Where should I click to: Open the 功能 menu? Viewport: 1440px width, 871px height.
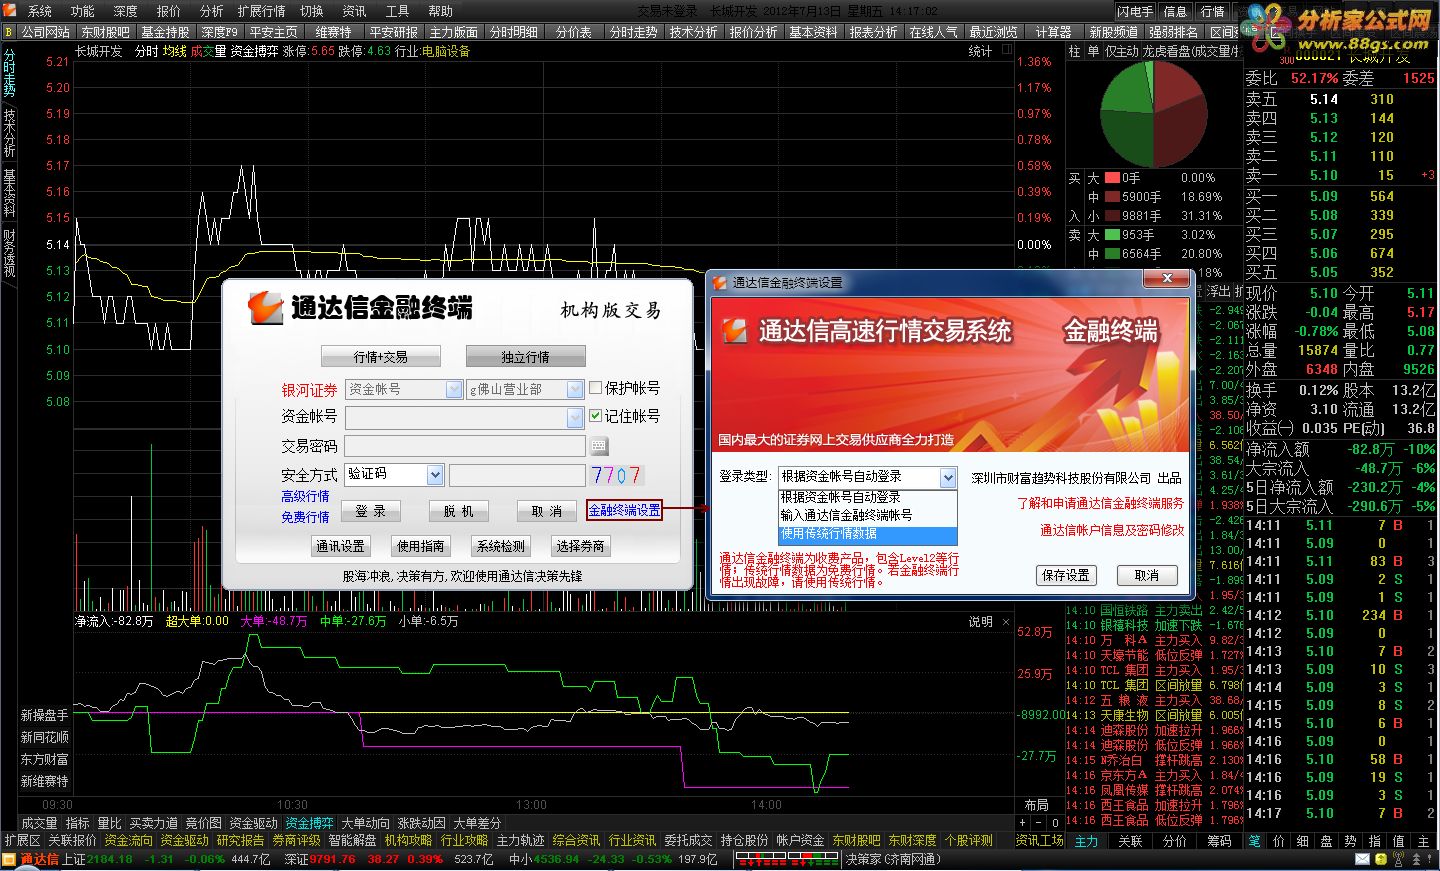[83, 11]
